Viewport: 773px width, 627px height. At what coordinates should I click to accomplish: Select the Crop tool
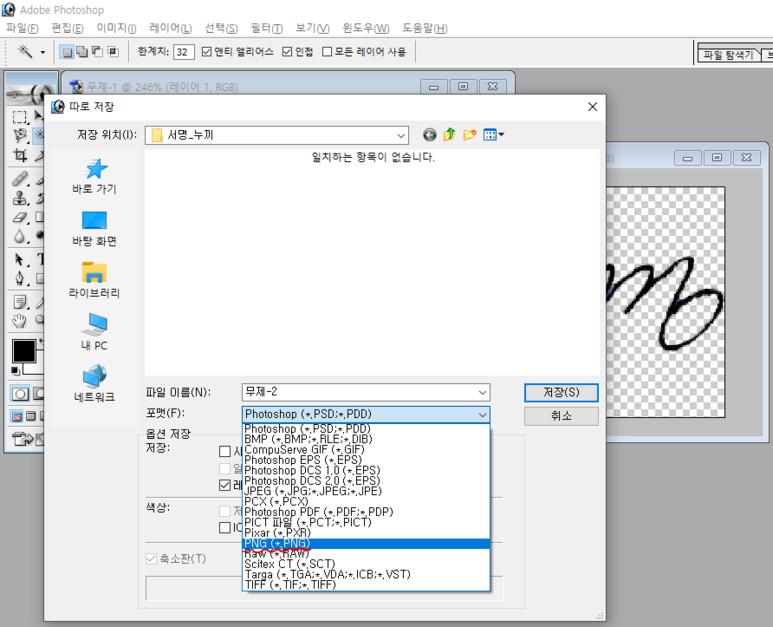(20, 156)
